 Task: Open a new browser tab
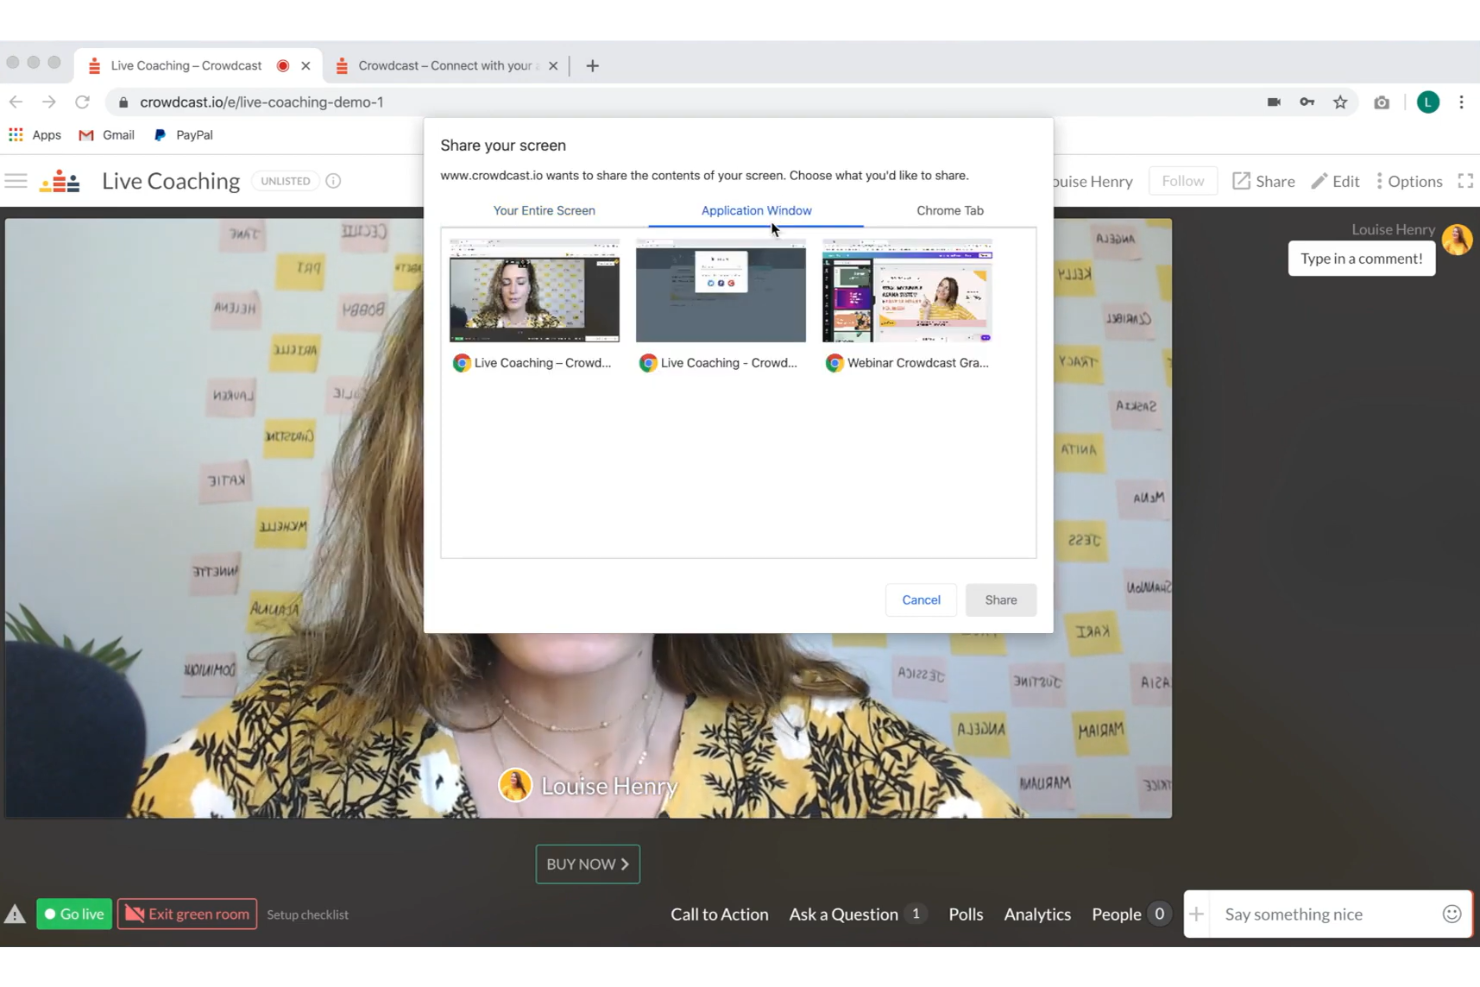pyautogui.click(x=592, y=66)
